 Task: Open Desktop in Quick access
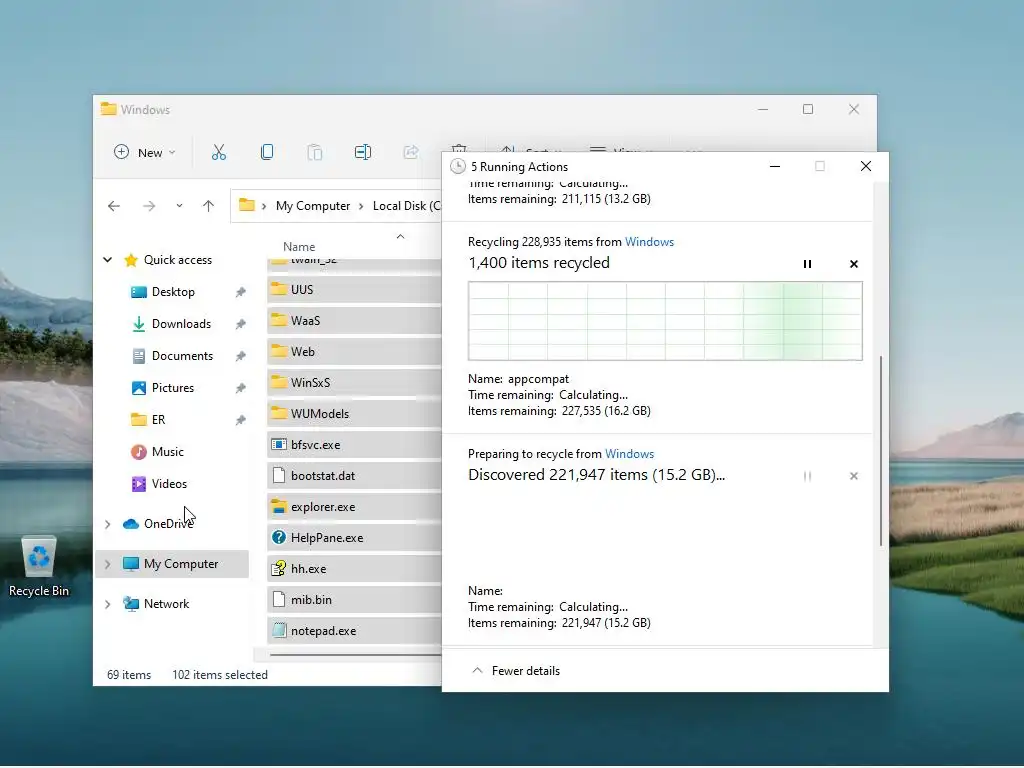[x=173, y=292]
